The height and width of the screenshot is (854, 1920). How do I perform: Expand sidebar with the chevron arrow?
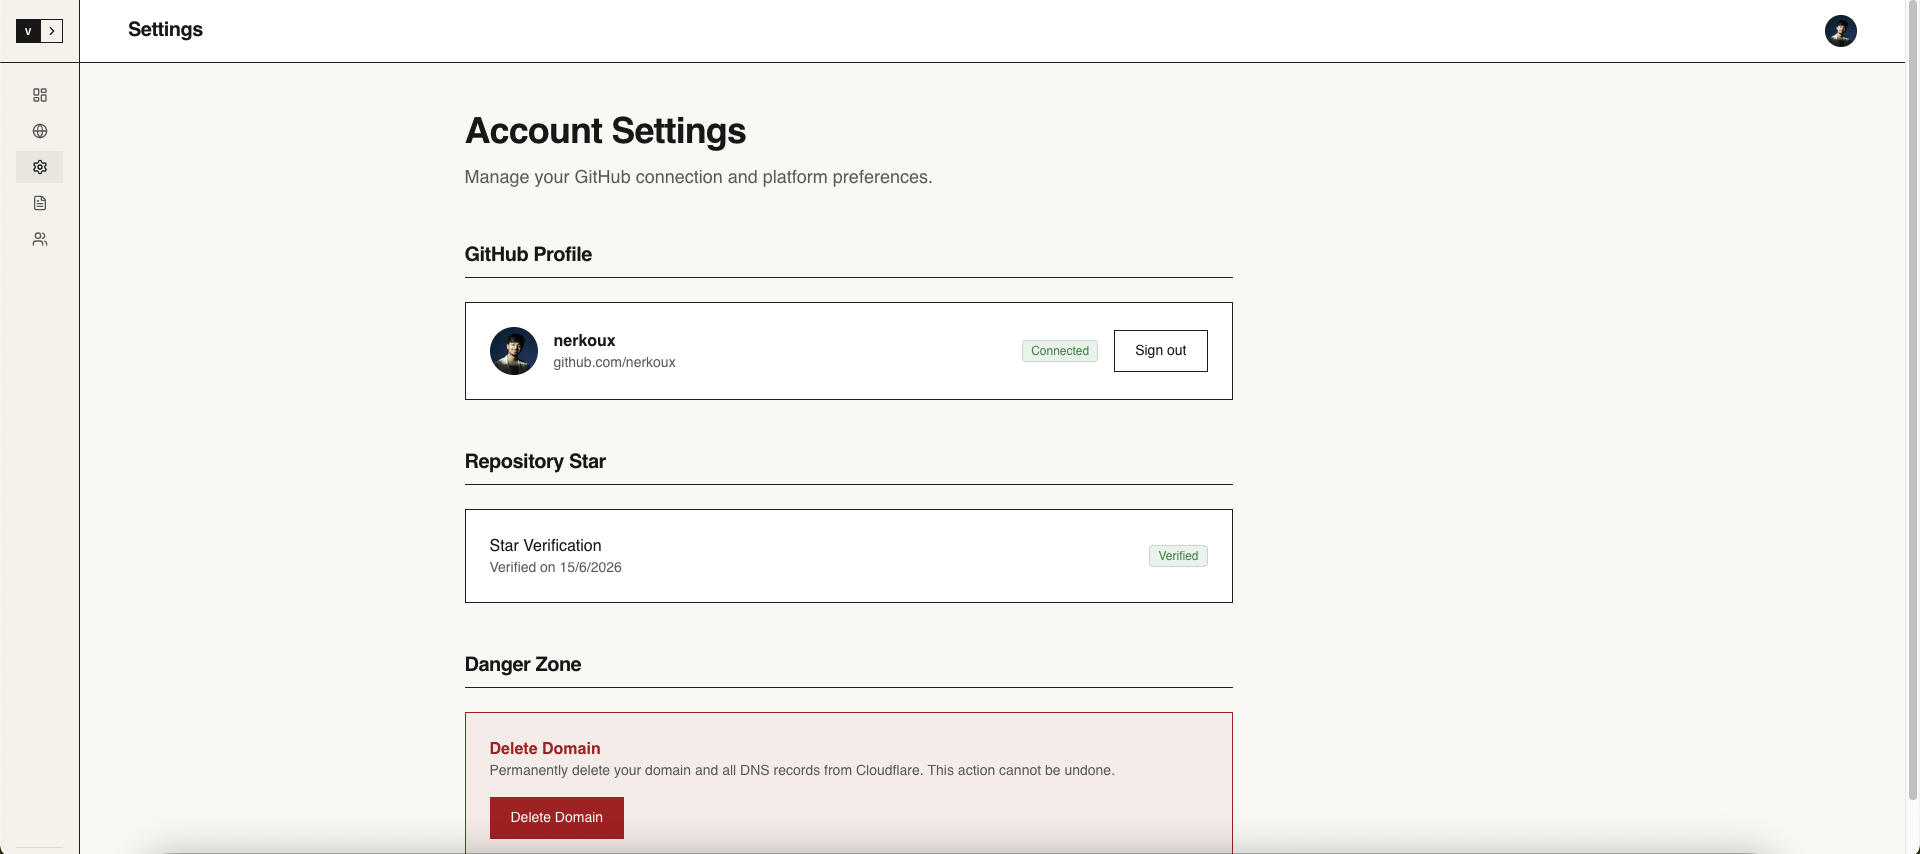click(52, 31)
